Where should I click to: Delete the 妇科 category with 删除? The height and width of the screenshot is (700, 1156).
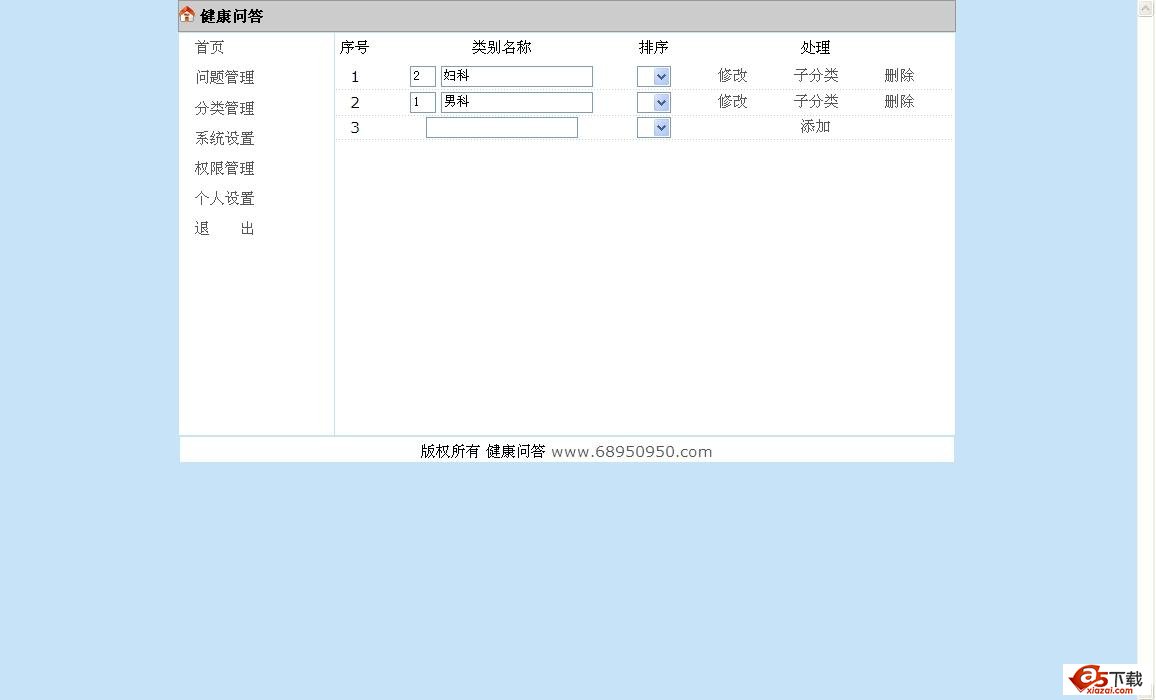[899, 75]
